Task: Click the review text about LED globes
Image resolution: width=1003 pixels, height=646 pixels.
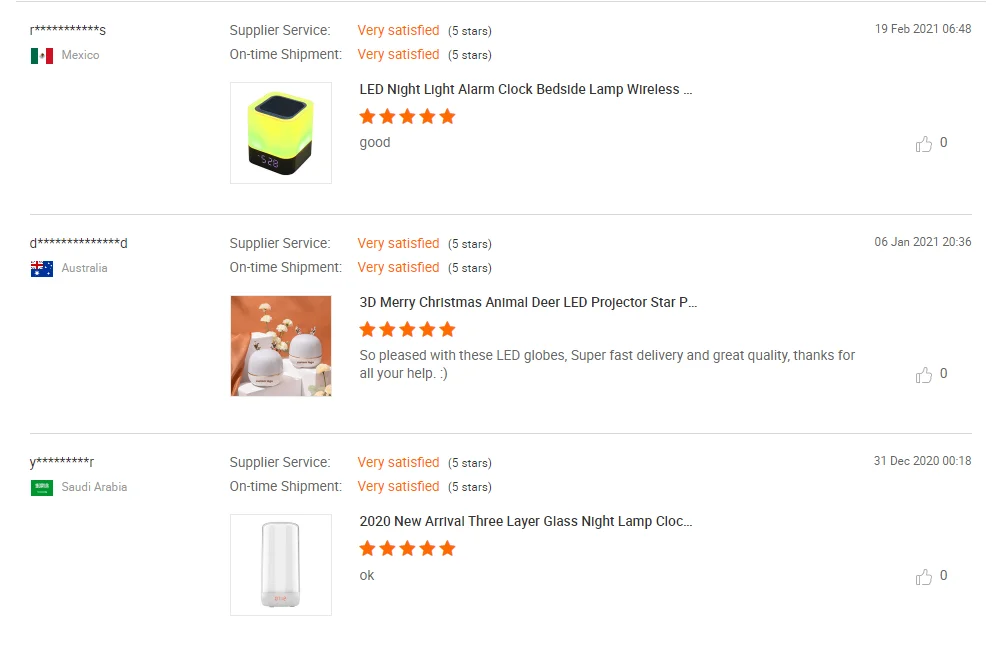Action: [x=607, y=365]
